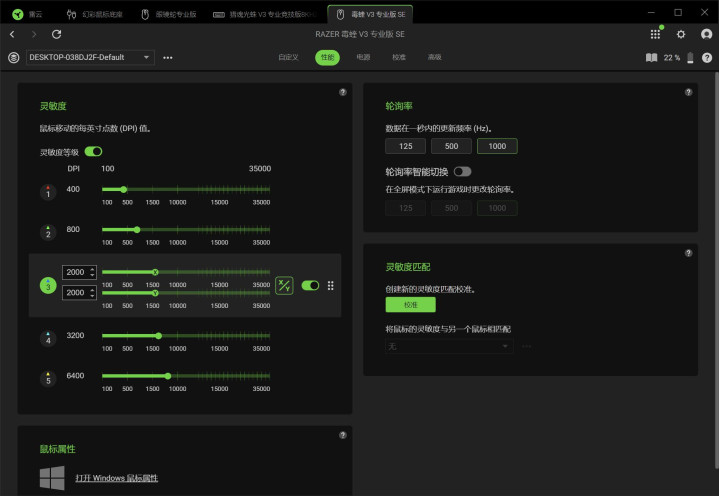Toggle the switch on DPI stage 3 row
Viewport: 719px width, 496px height.
click(310, 286)
